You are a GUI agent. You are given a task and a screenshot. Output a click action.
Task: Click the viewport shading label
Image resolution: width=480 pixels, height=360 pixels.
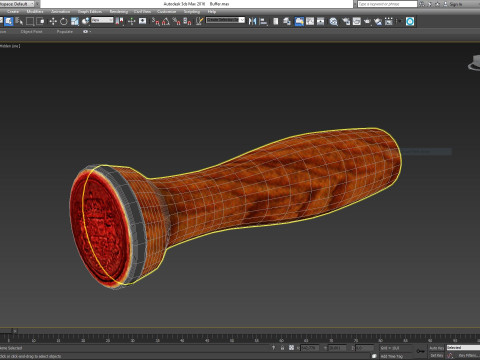tap(10, 46)
